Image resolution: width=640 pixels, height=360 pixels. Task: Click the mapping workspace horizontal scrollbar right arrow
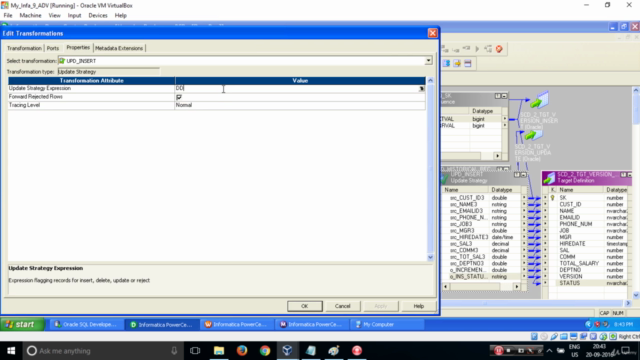(x=628, y=303)
